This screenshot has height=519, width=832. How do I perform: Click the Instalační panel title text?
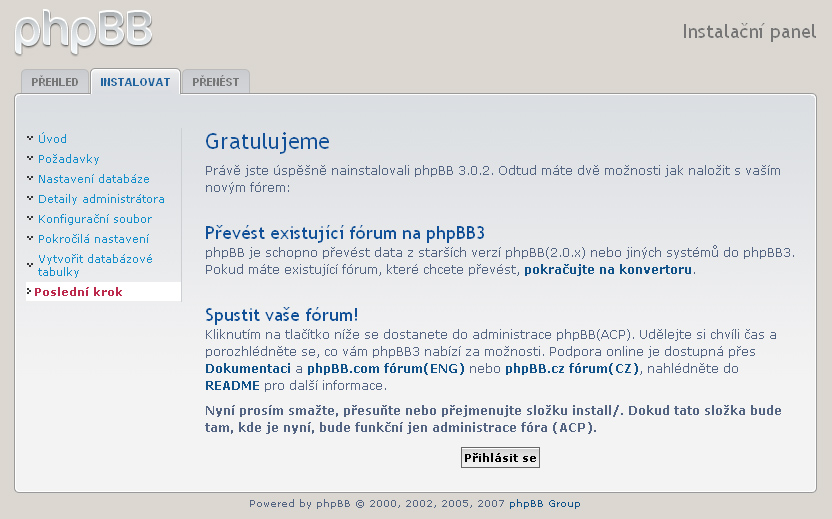coord(749,32)
